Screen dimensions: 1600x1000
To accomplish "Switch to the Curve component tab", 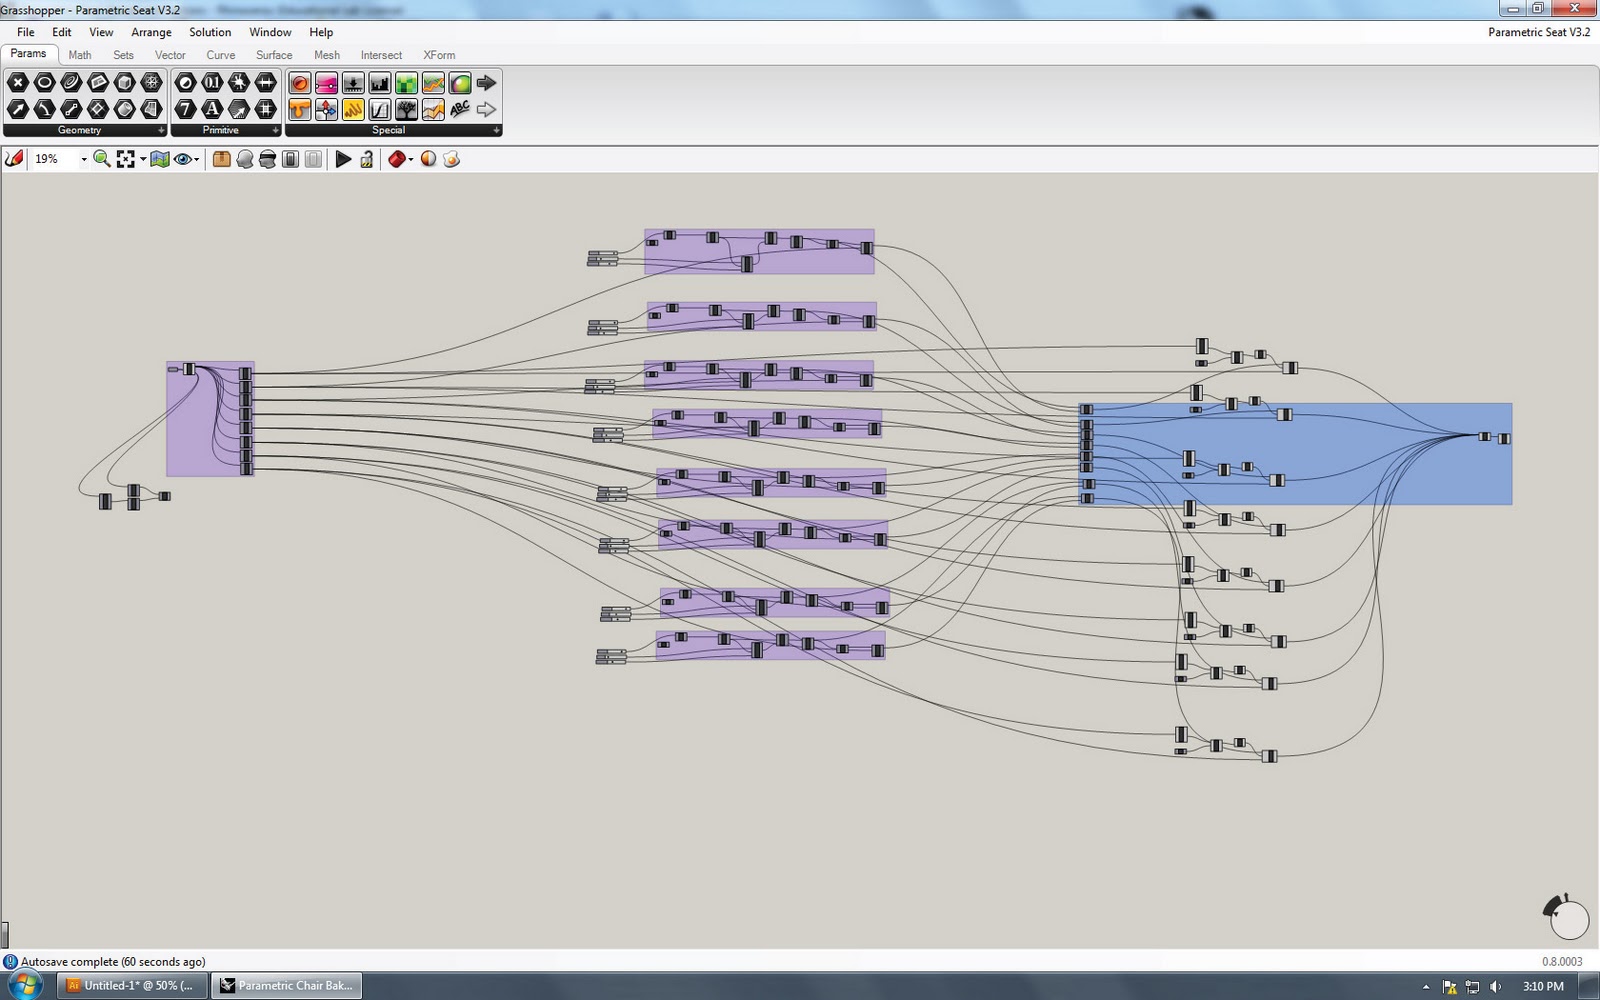I will (x=221, y=55).
